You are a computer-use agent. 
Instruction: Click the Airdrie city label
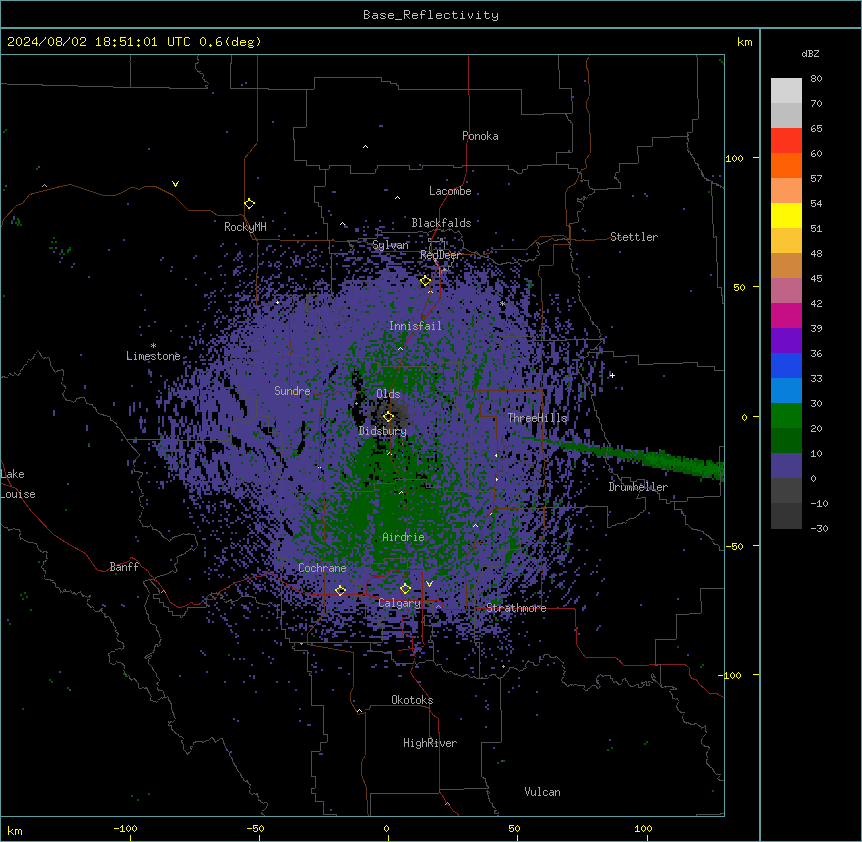click(403, 537)
